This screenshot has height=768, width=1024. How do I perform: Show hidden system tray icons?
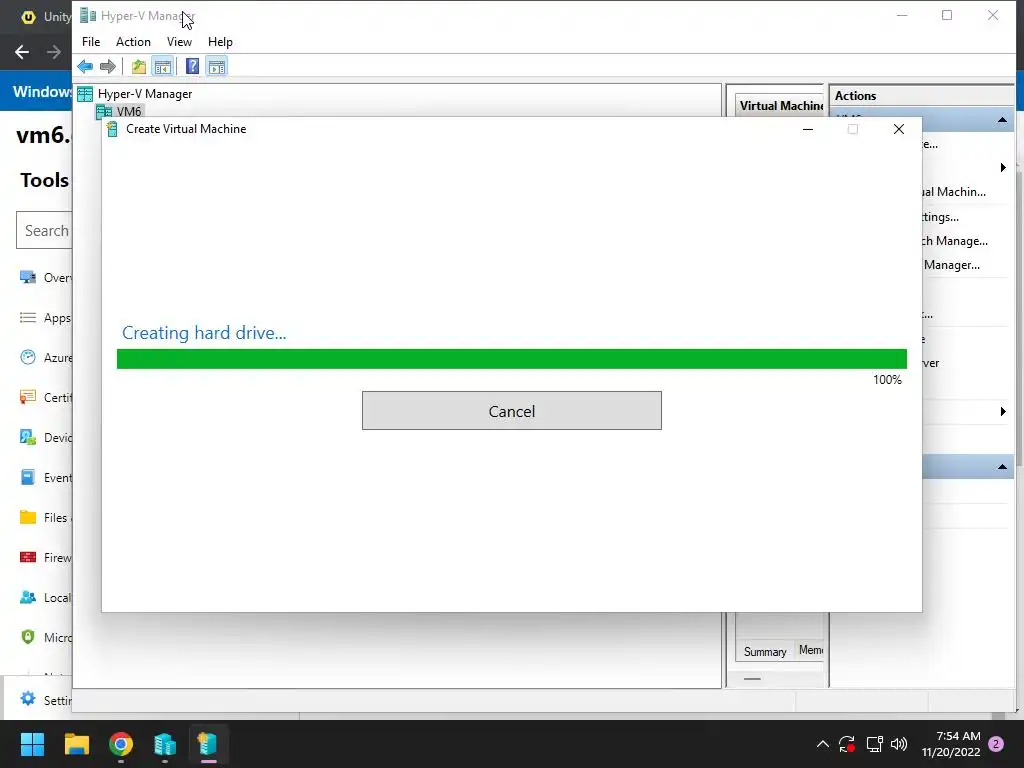(x=823, y=744)
